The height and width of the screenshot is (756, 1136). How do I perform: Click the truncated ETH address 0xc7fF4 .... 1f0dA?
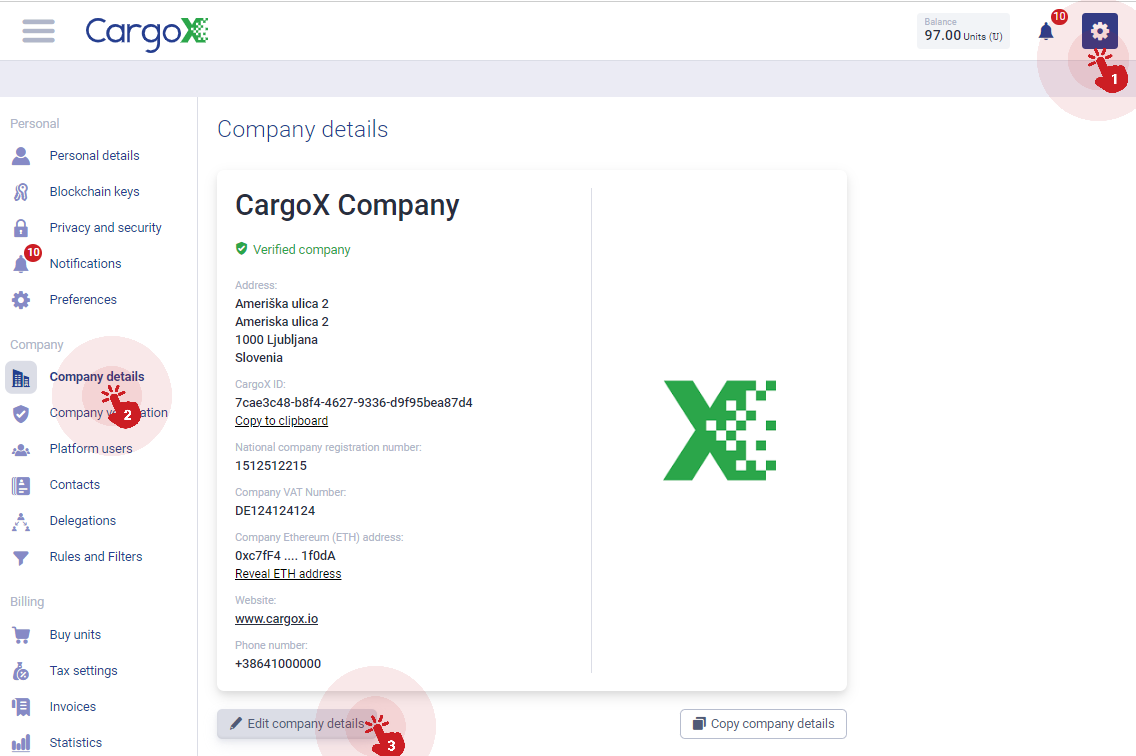coord(285,556)
